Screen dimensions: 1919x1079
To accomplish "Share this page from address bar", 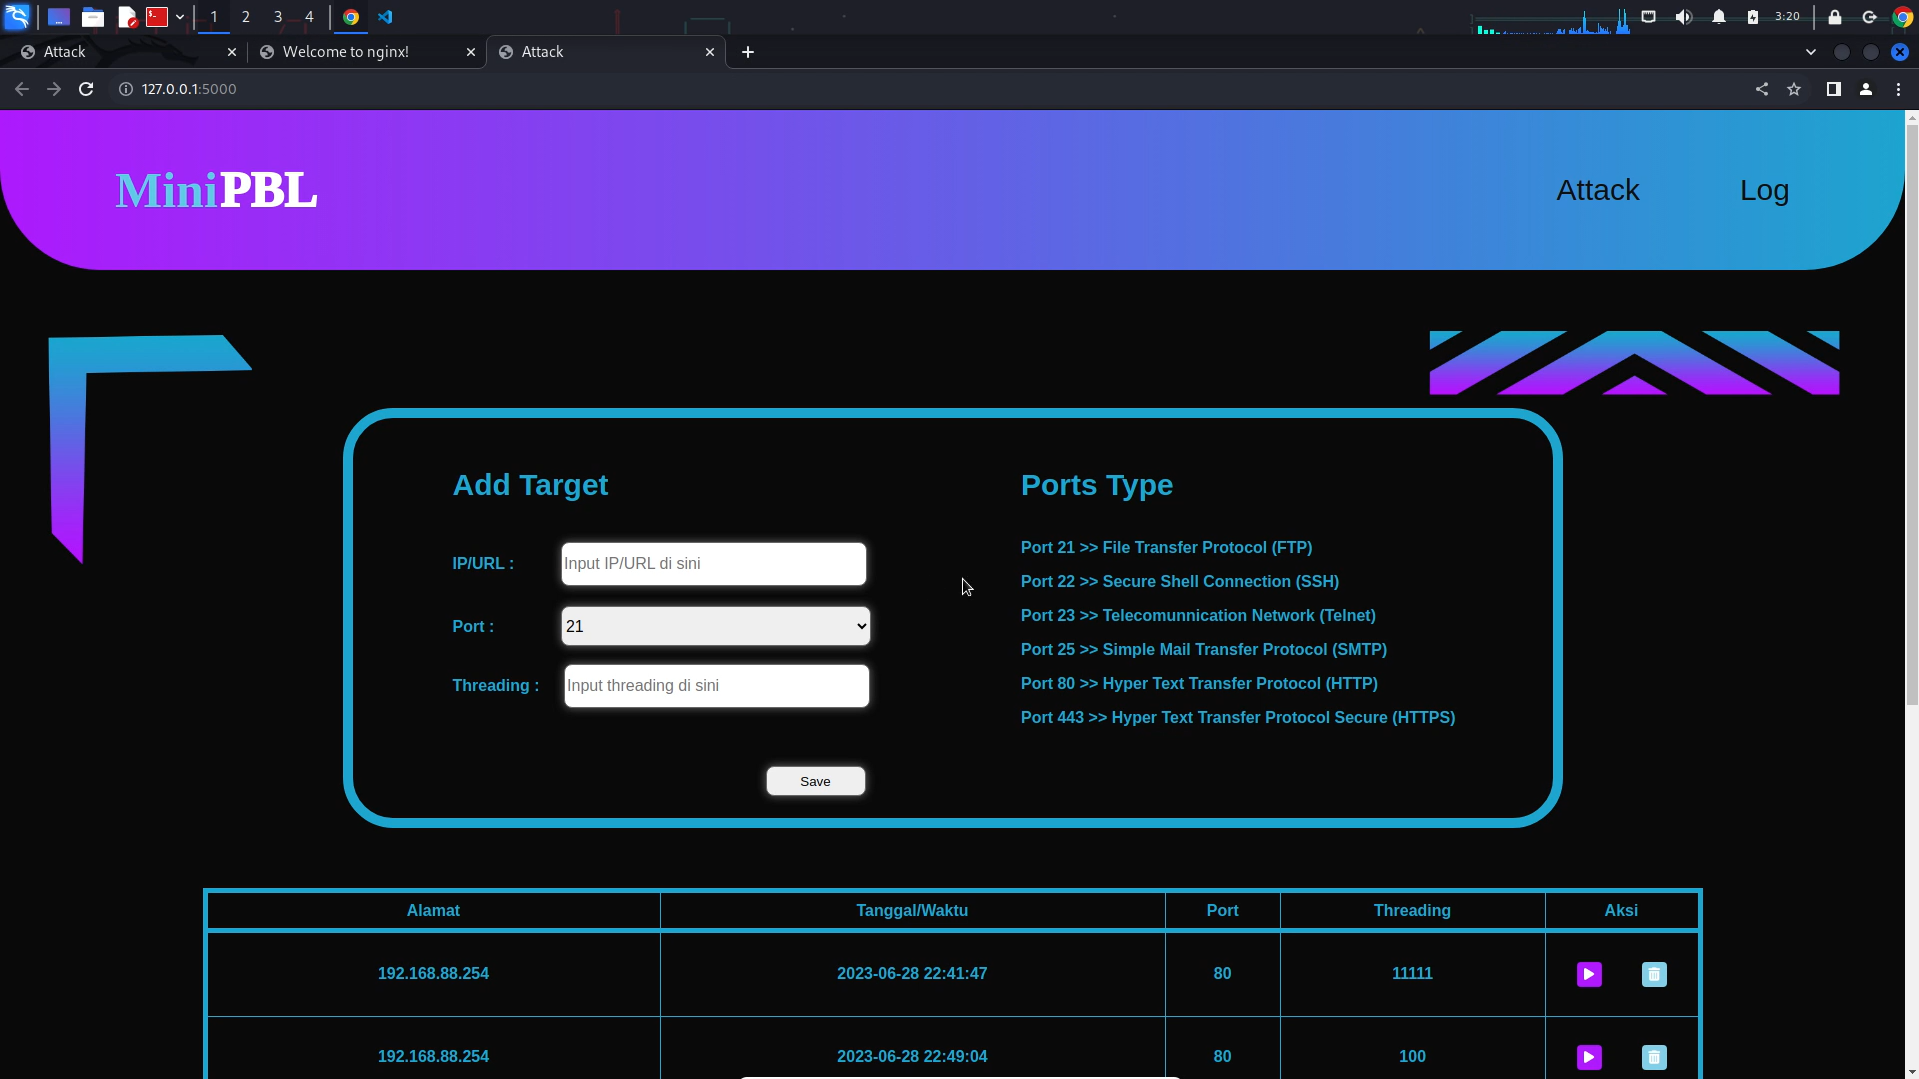I will click(1762, 89).
